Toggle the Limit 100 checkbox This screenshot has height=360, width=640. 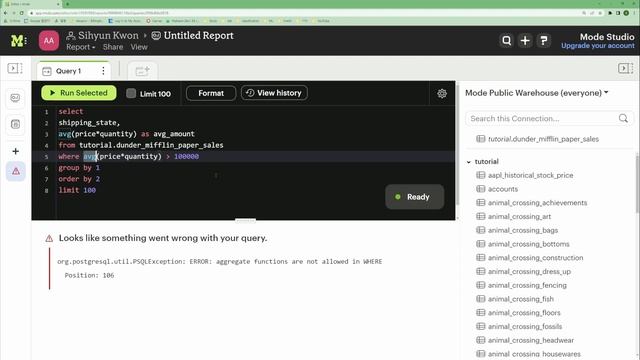(x=131, y=93)
